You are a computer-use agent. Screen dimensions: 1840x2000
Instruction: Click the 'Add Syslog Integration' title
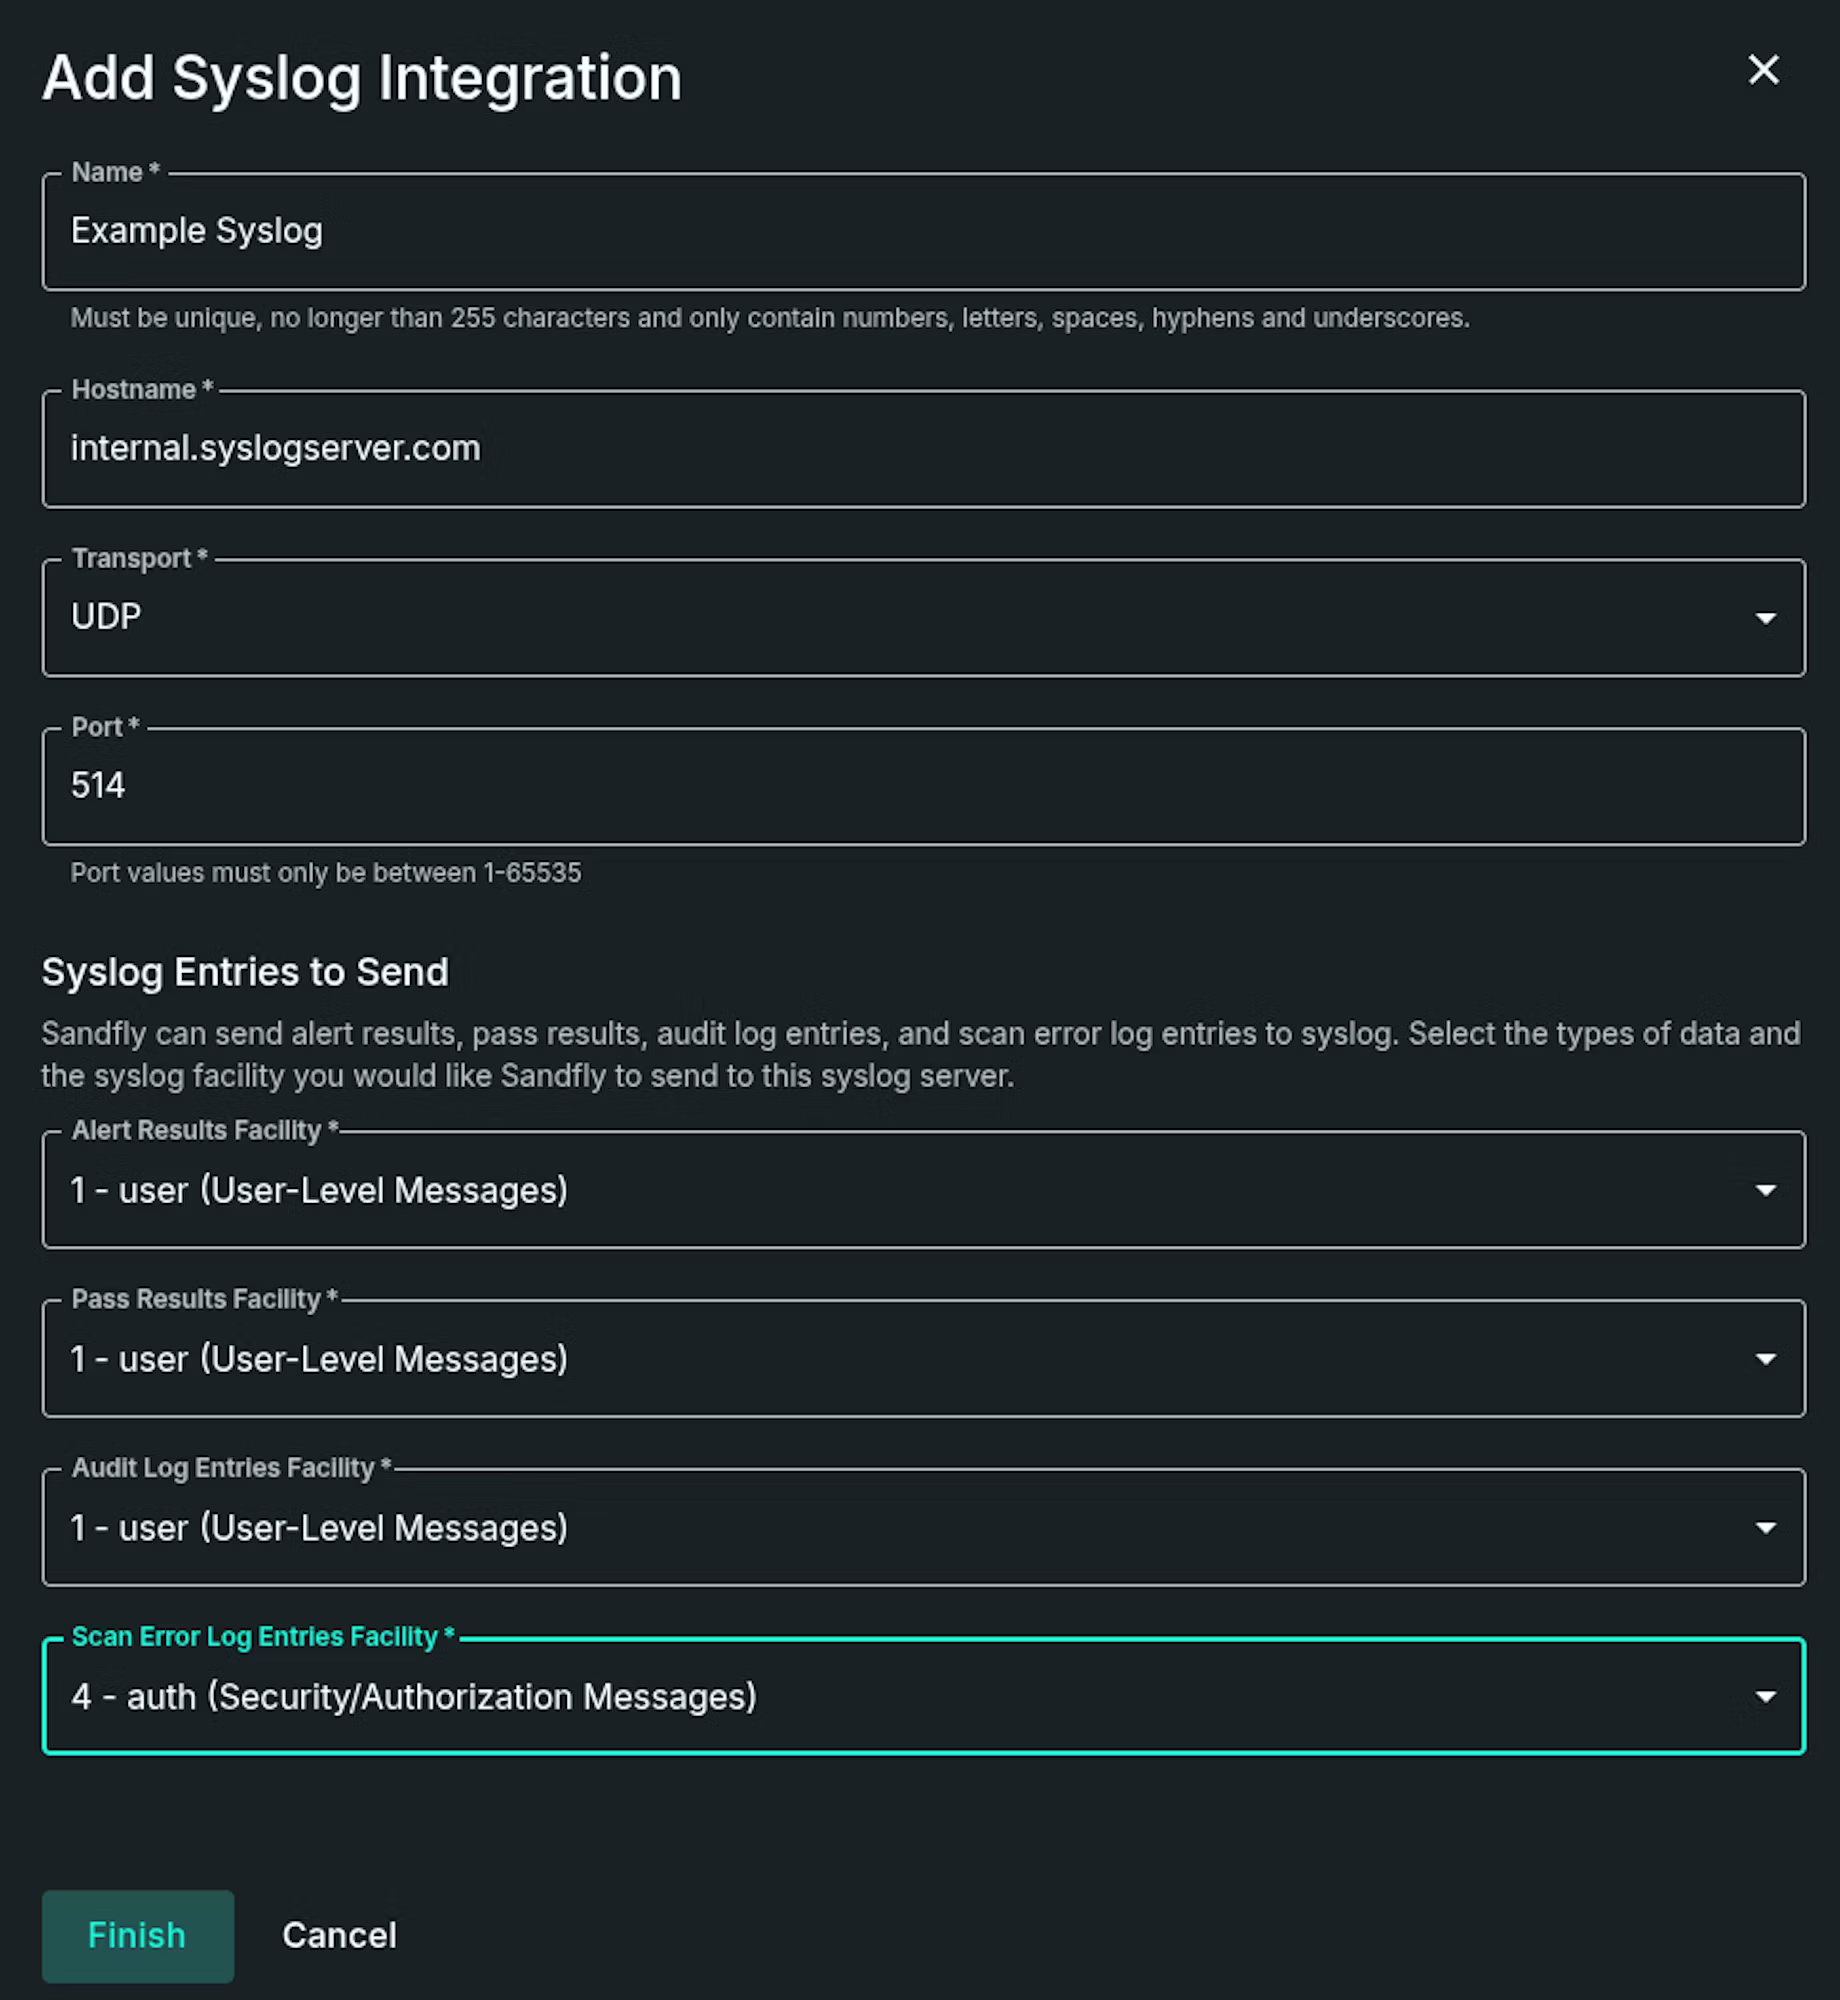362,78
